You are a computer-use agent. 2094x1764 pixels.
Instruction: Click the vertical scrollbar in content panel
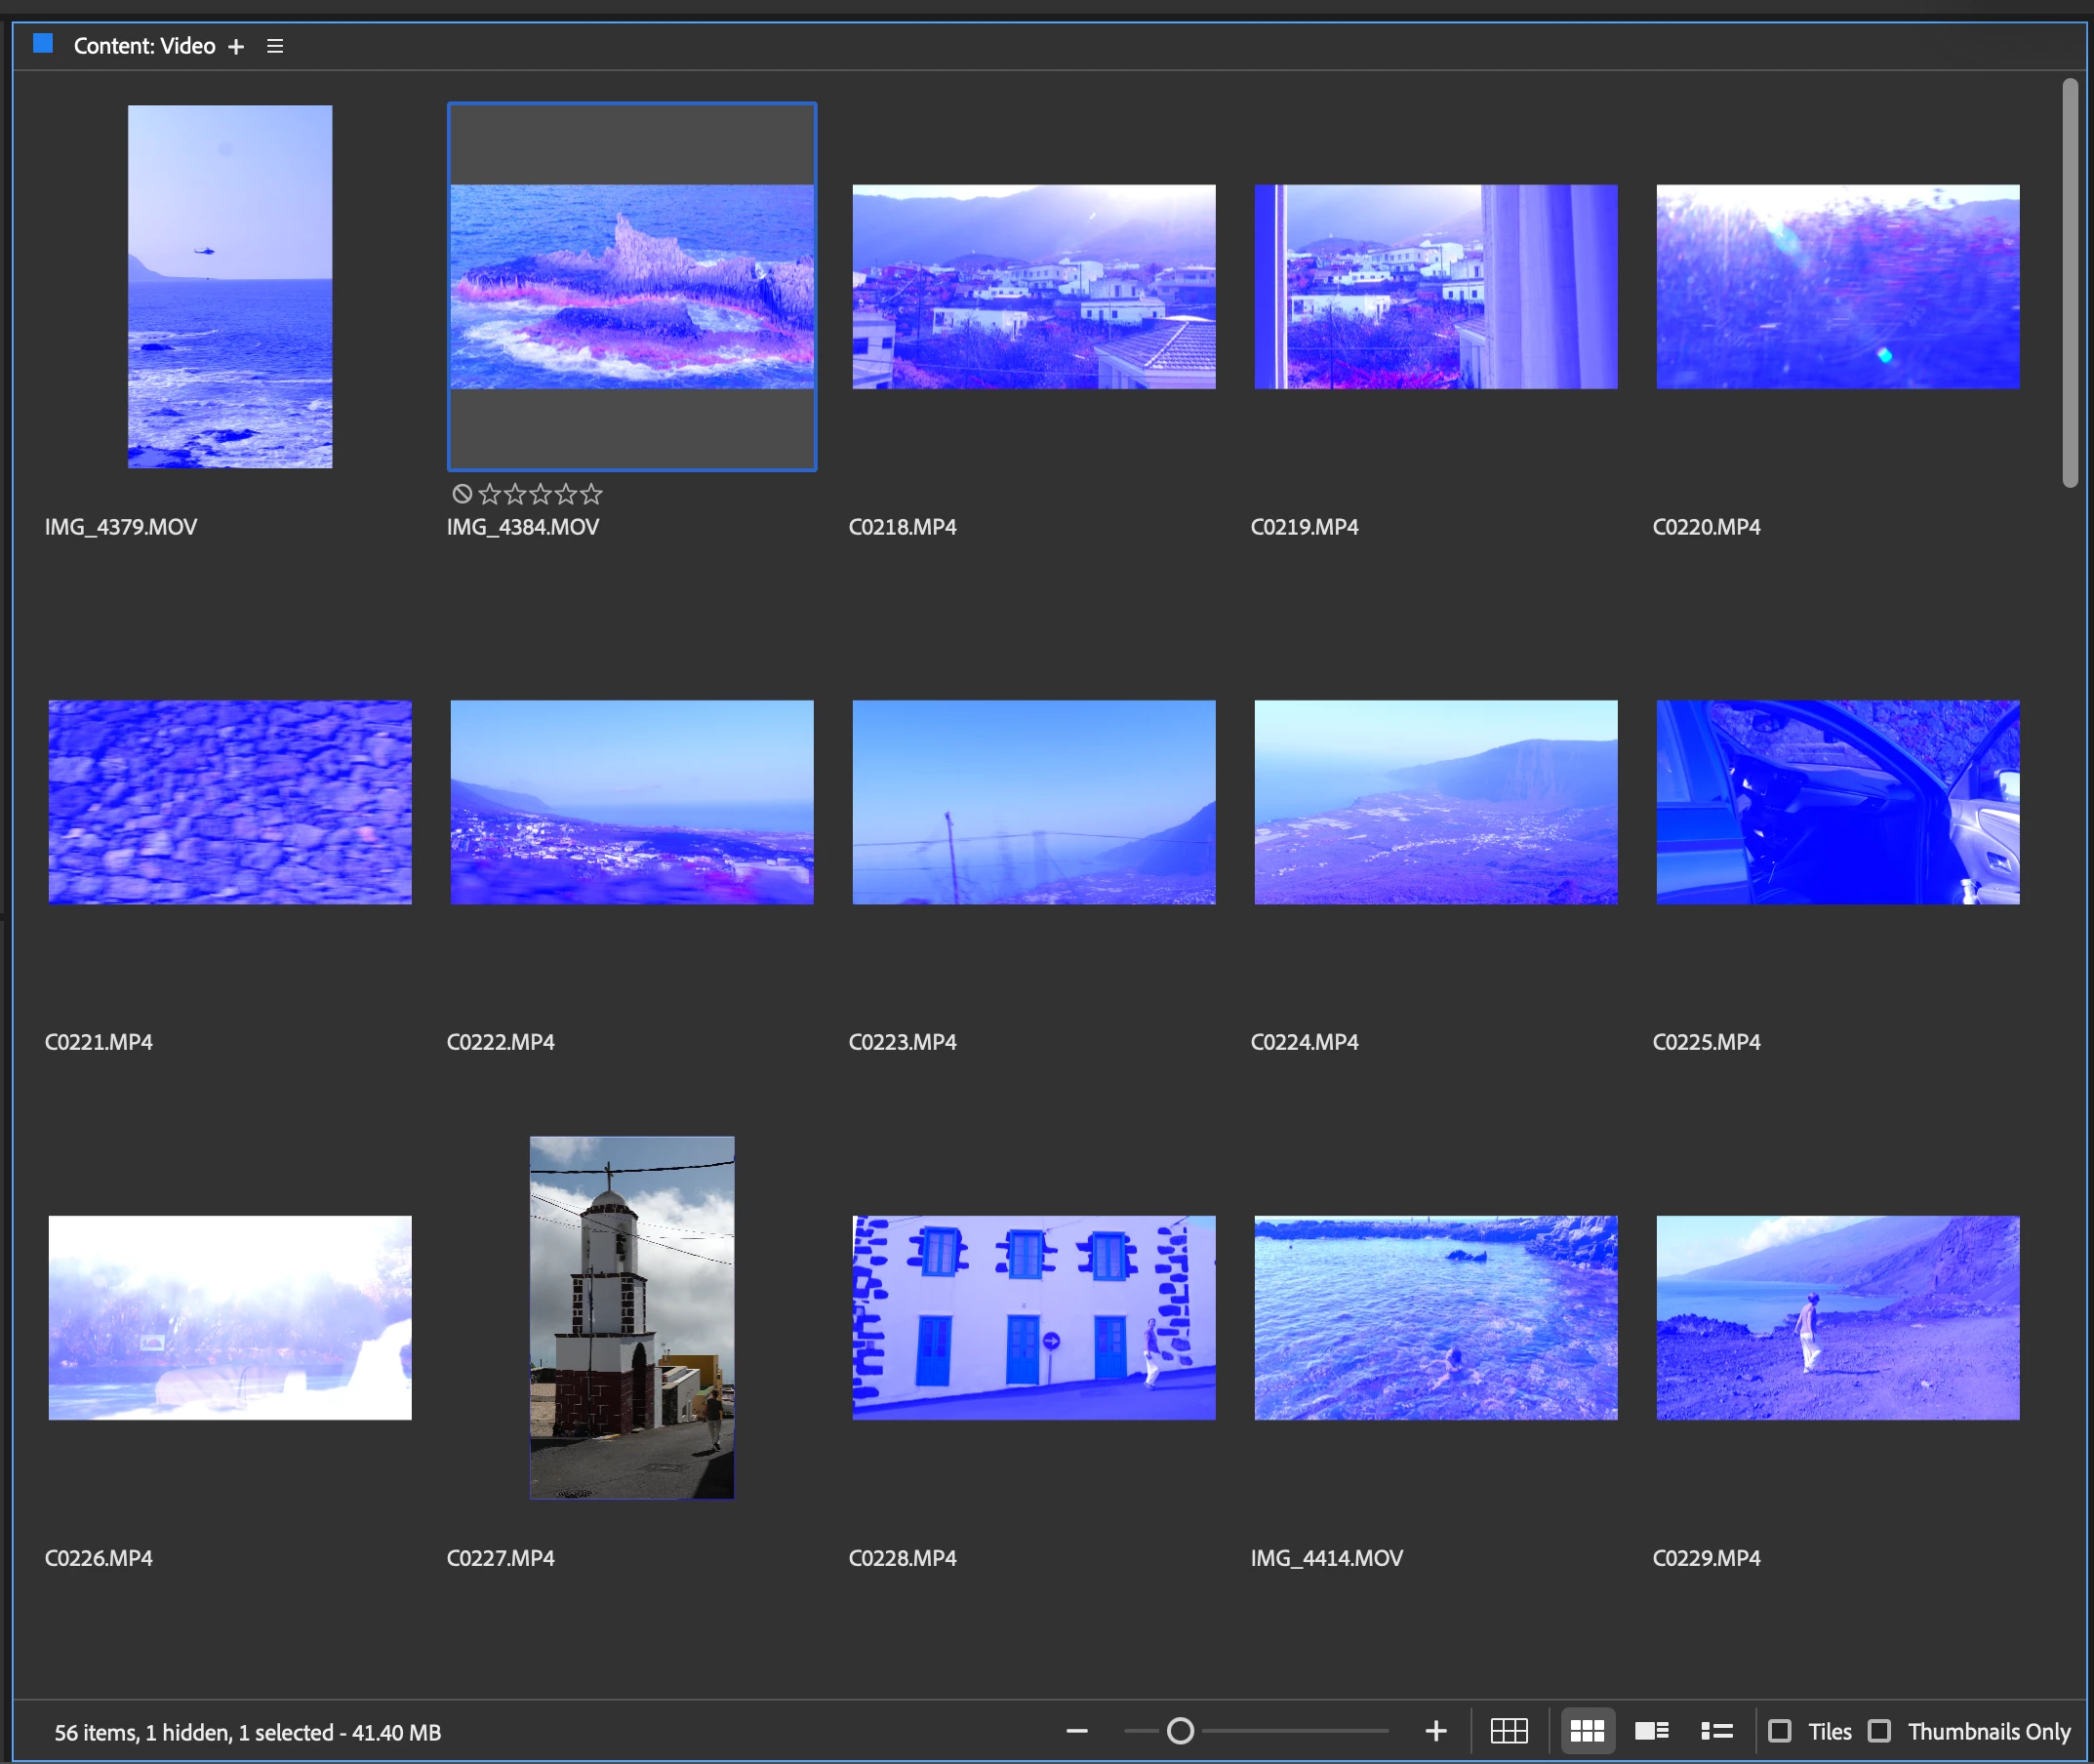click(2069, 283)
